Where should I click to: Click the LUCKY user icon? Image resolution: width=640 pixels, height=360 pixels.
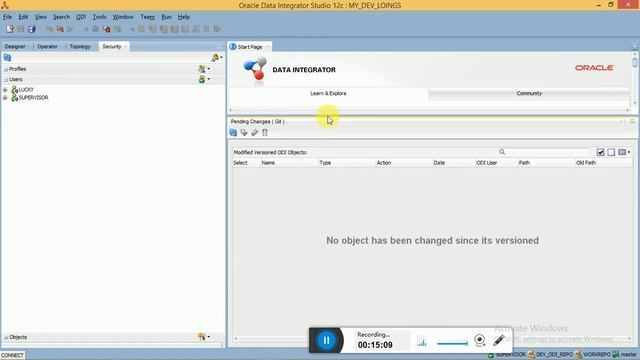point(15,89)
